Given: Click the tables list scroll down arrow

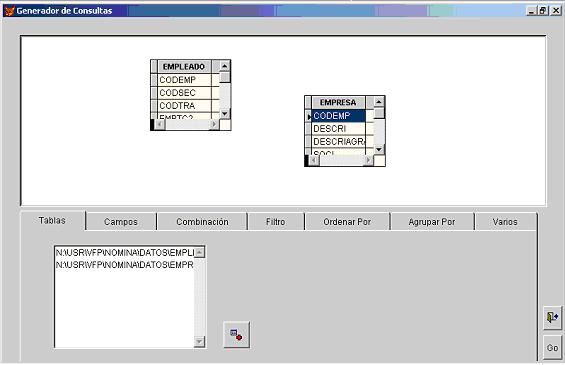Looking at the screenshot, I should pyautogui.click(x=199, y=341).
